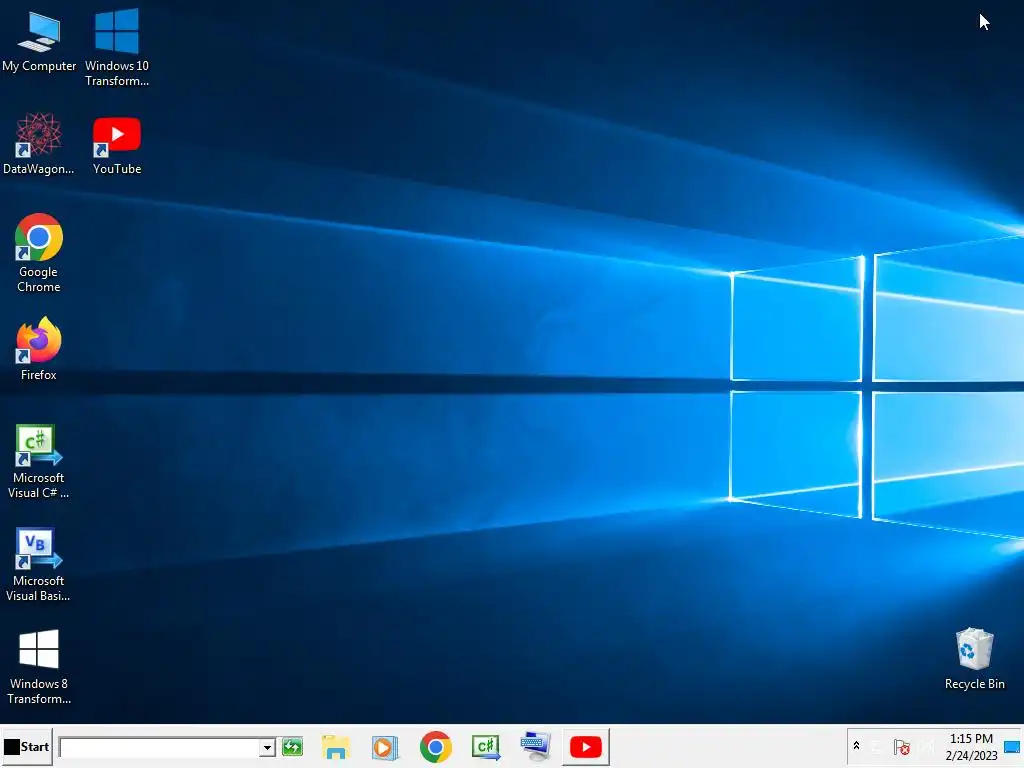
Task: Expand the taskbar address box dropdown arrow
Action: (x=267, y=747)
